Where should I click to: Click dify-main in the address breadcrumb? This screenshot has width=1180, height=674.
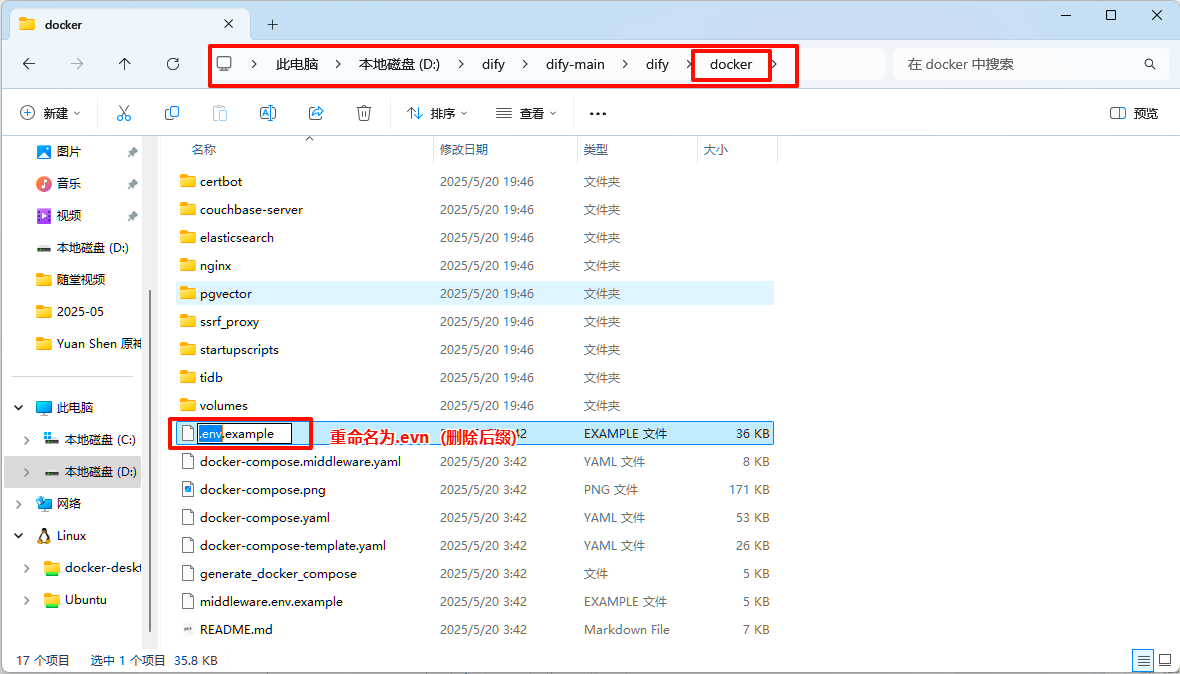click(575, 64)
